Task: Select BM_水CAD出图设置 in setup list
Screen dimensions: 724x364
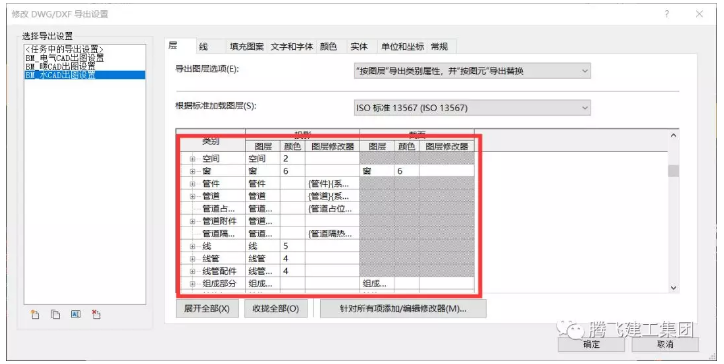Action: [x=84, y=74]
